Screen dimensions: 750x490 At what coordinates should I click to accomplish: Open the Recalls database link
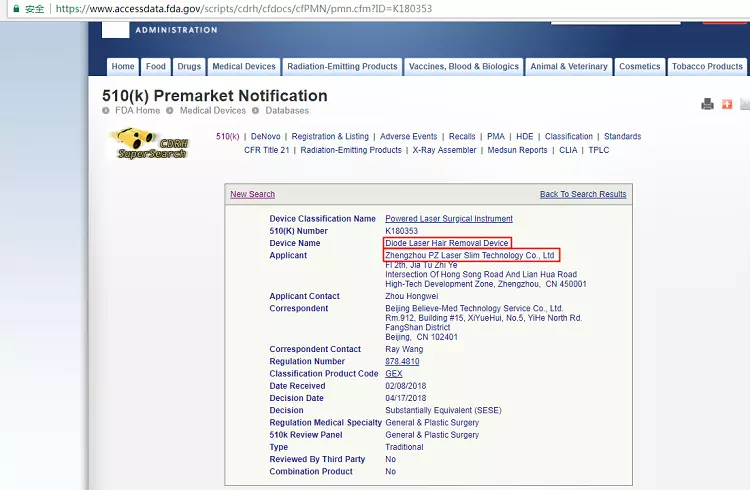click(x=462, y=136)
